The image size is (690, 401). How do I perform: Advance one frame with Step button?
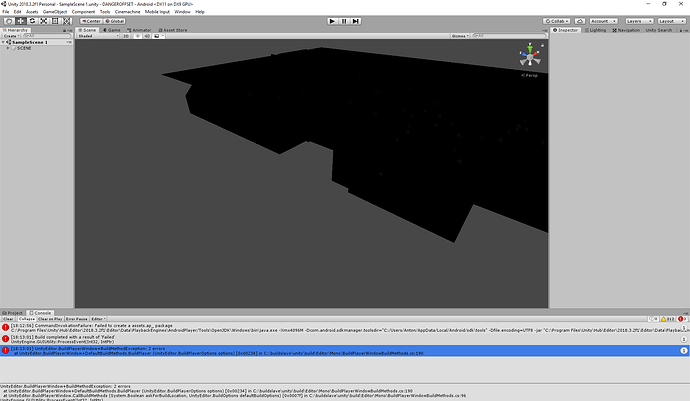click(356, 21)
